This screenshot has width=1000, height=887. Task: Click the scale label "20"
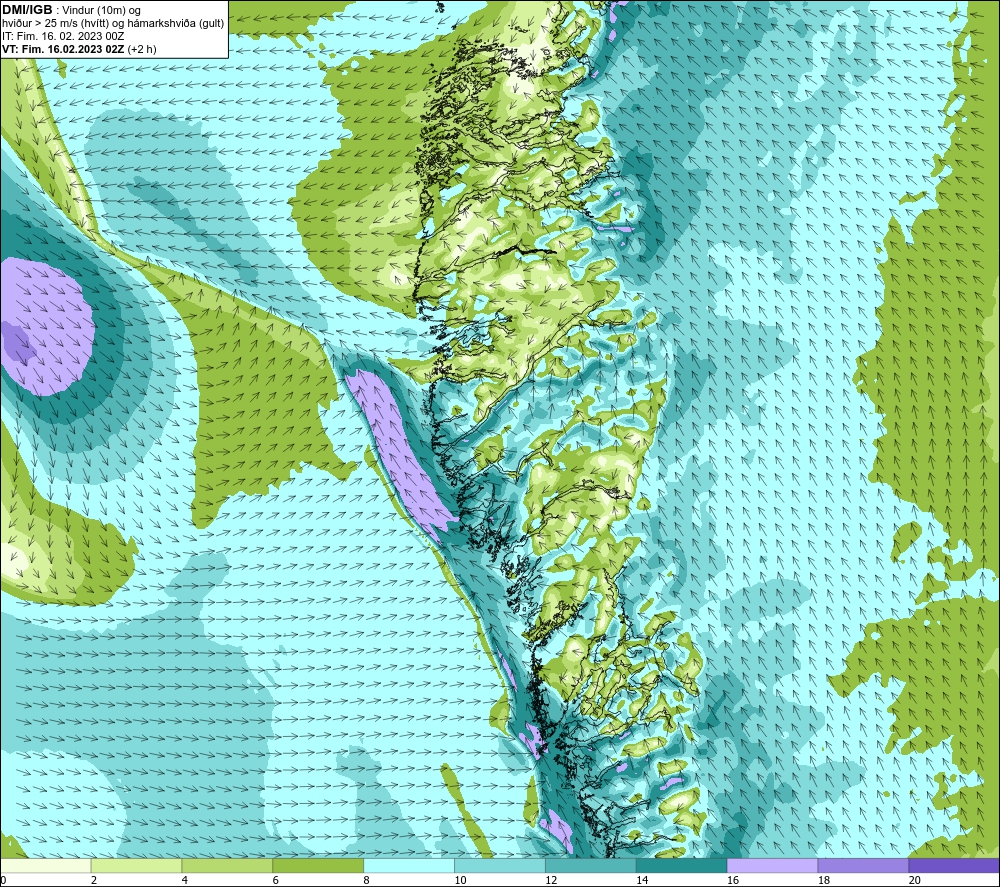[x=915, y=880]
